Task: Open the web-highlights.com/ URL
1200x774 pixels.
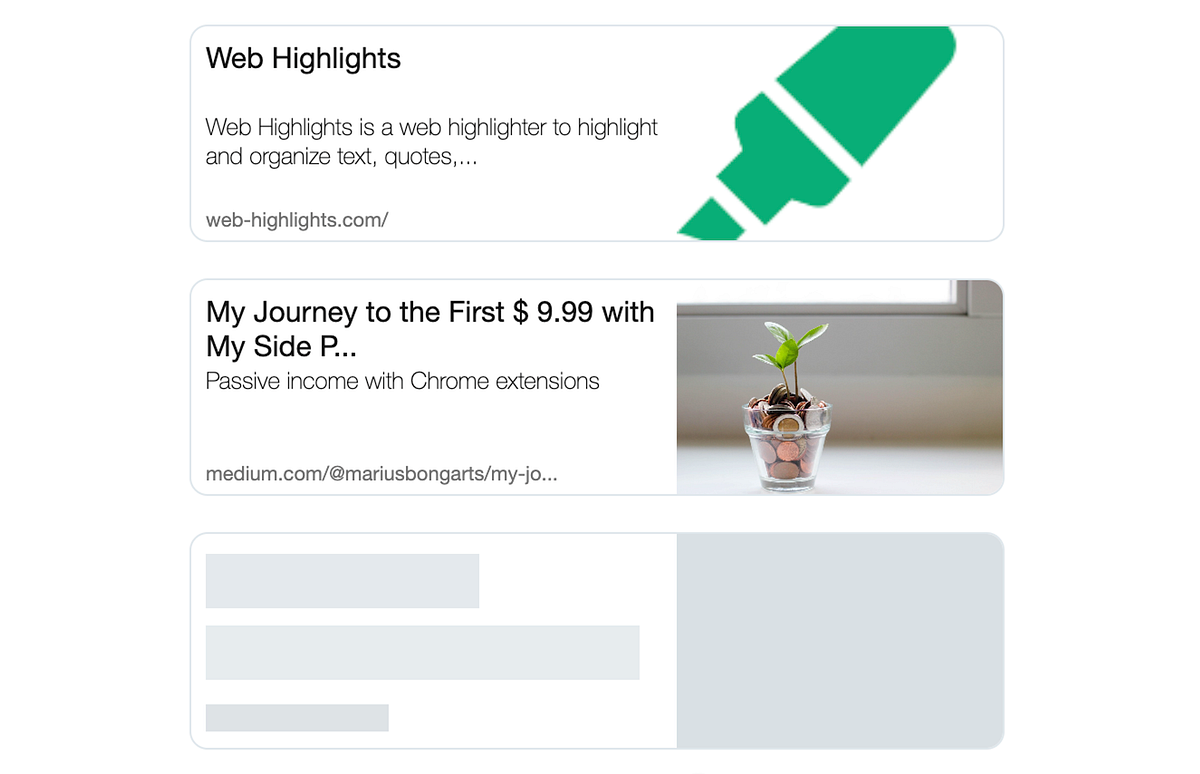Action: [x=297, y=220]
